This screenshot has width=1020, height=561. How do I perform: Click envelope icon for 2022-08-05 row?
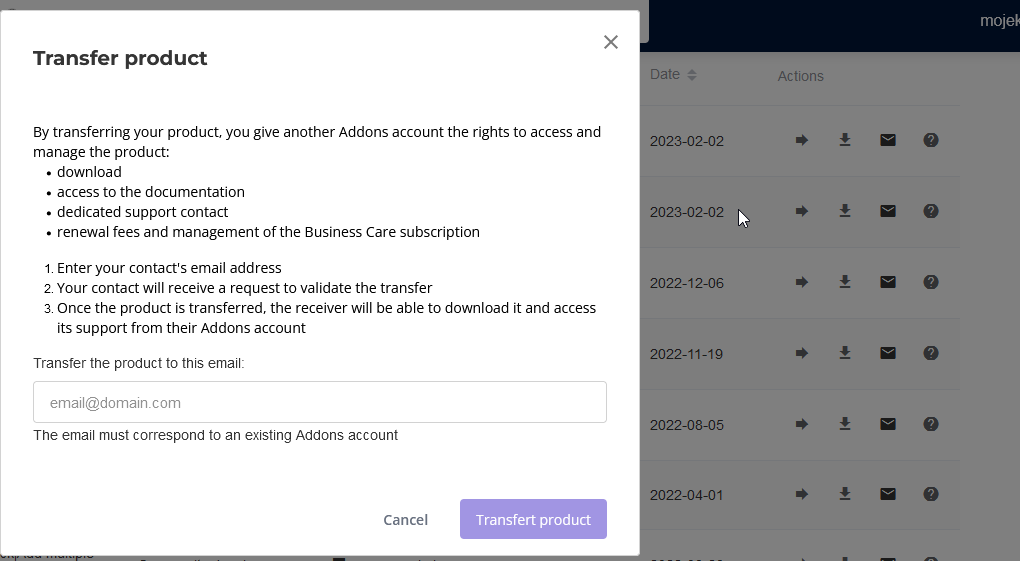click(888, 424)
